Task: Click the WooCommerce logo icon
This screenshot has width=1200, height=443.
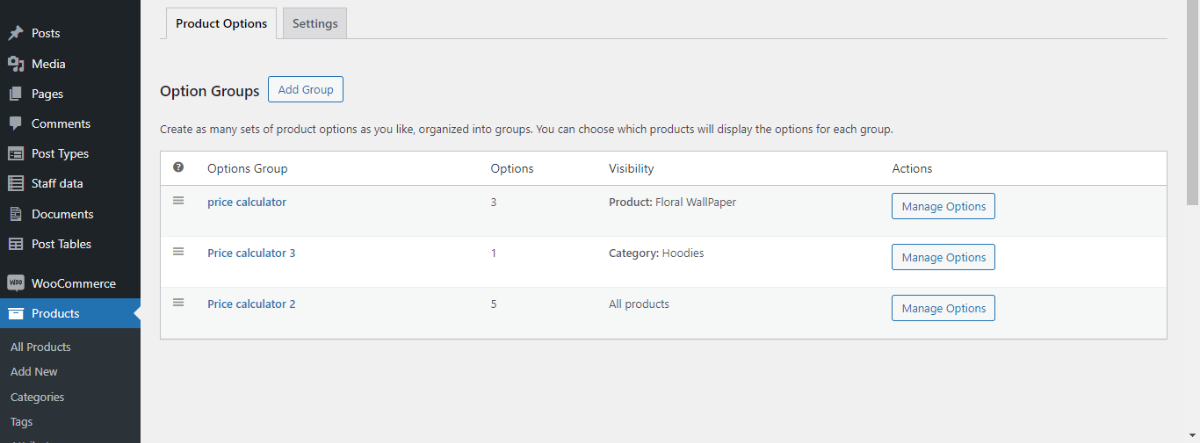Action: tap(15, 283)
